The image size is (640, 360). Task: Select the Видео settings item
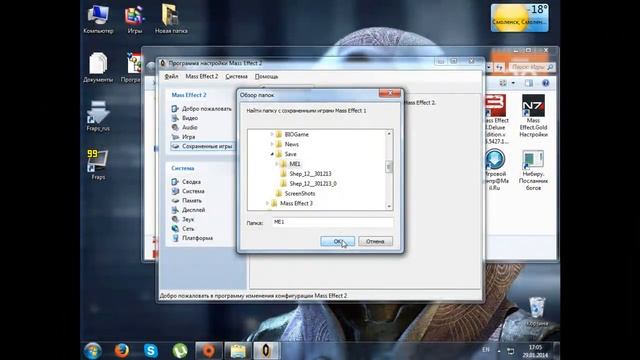pyautogui.click(x=185, y=118)
